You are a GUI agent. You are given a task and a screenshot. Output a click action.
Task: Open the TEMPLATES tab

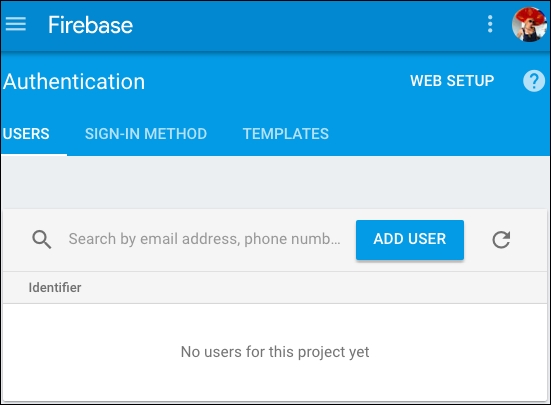[286, 134]
